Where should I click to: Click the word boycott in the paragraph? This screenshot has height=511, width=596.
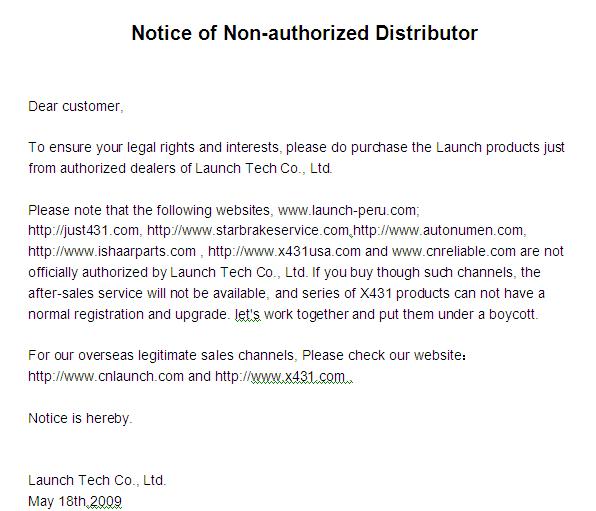[x=512, y=314]
